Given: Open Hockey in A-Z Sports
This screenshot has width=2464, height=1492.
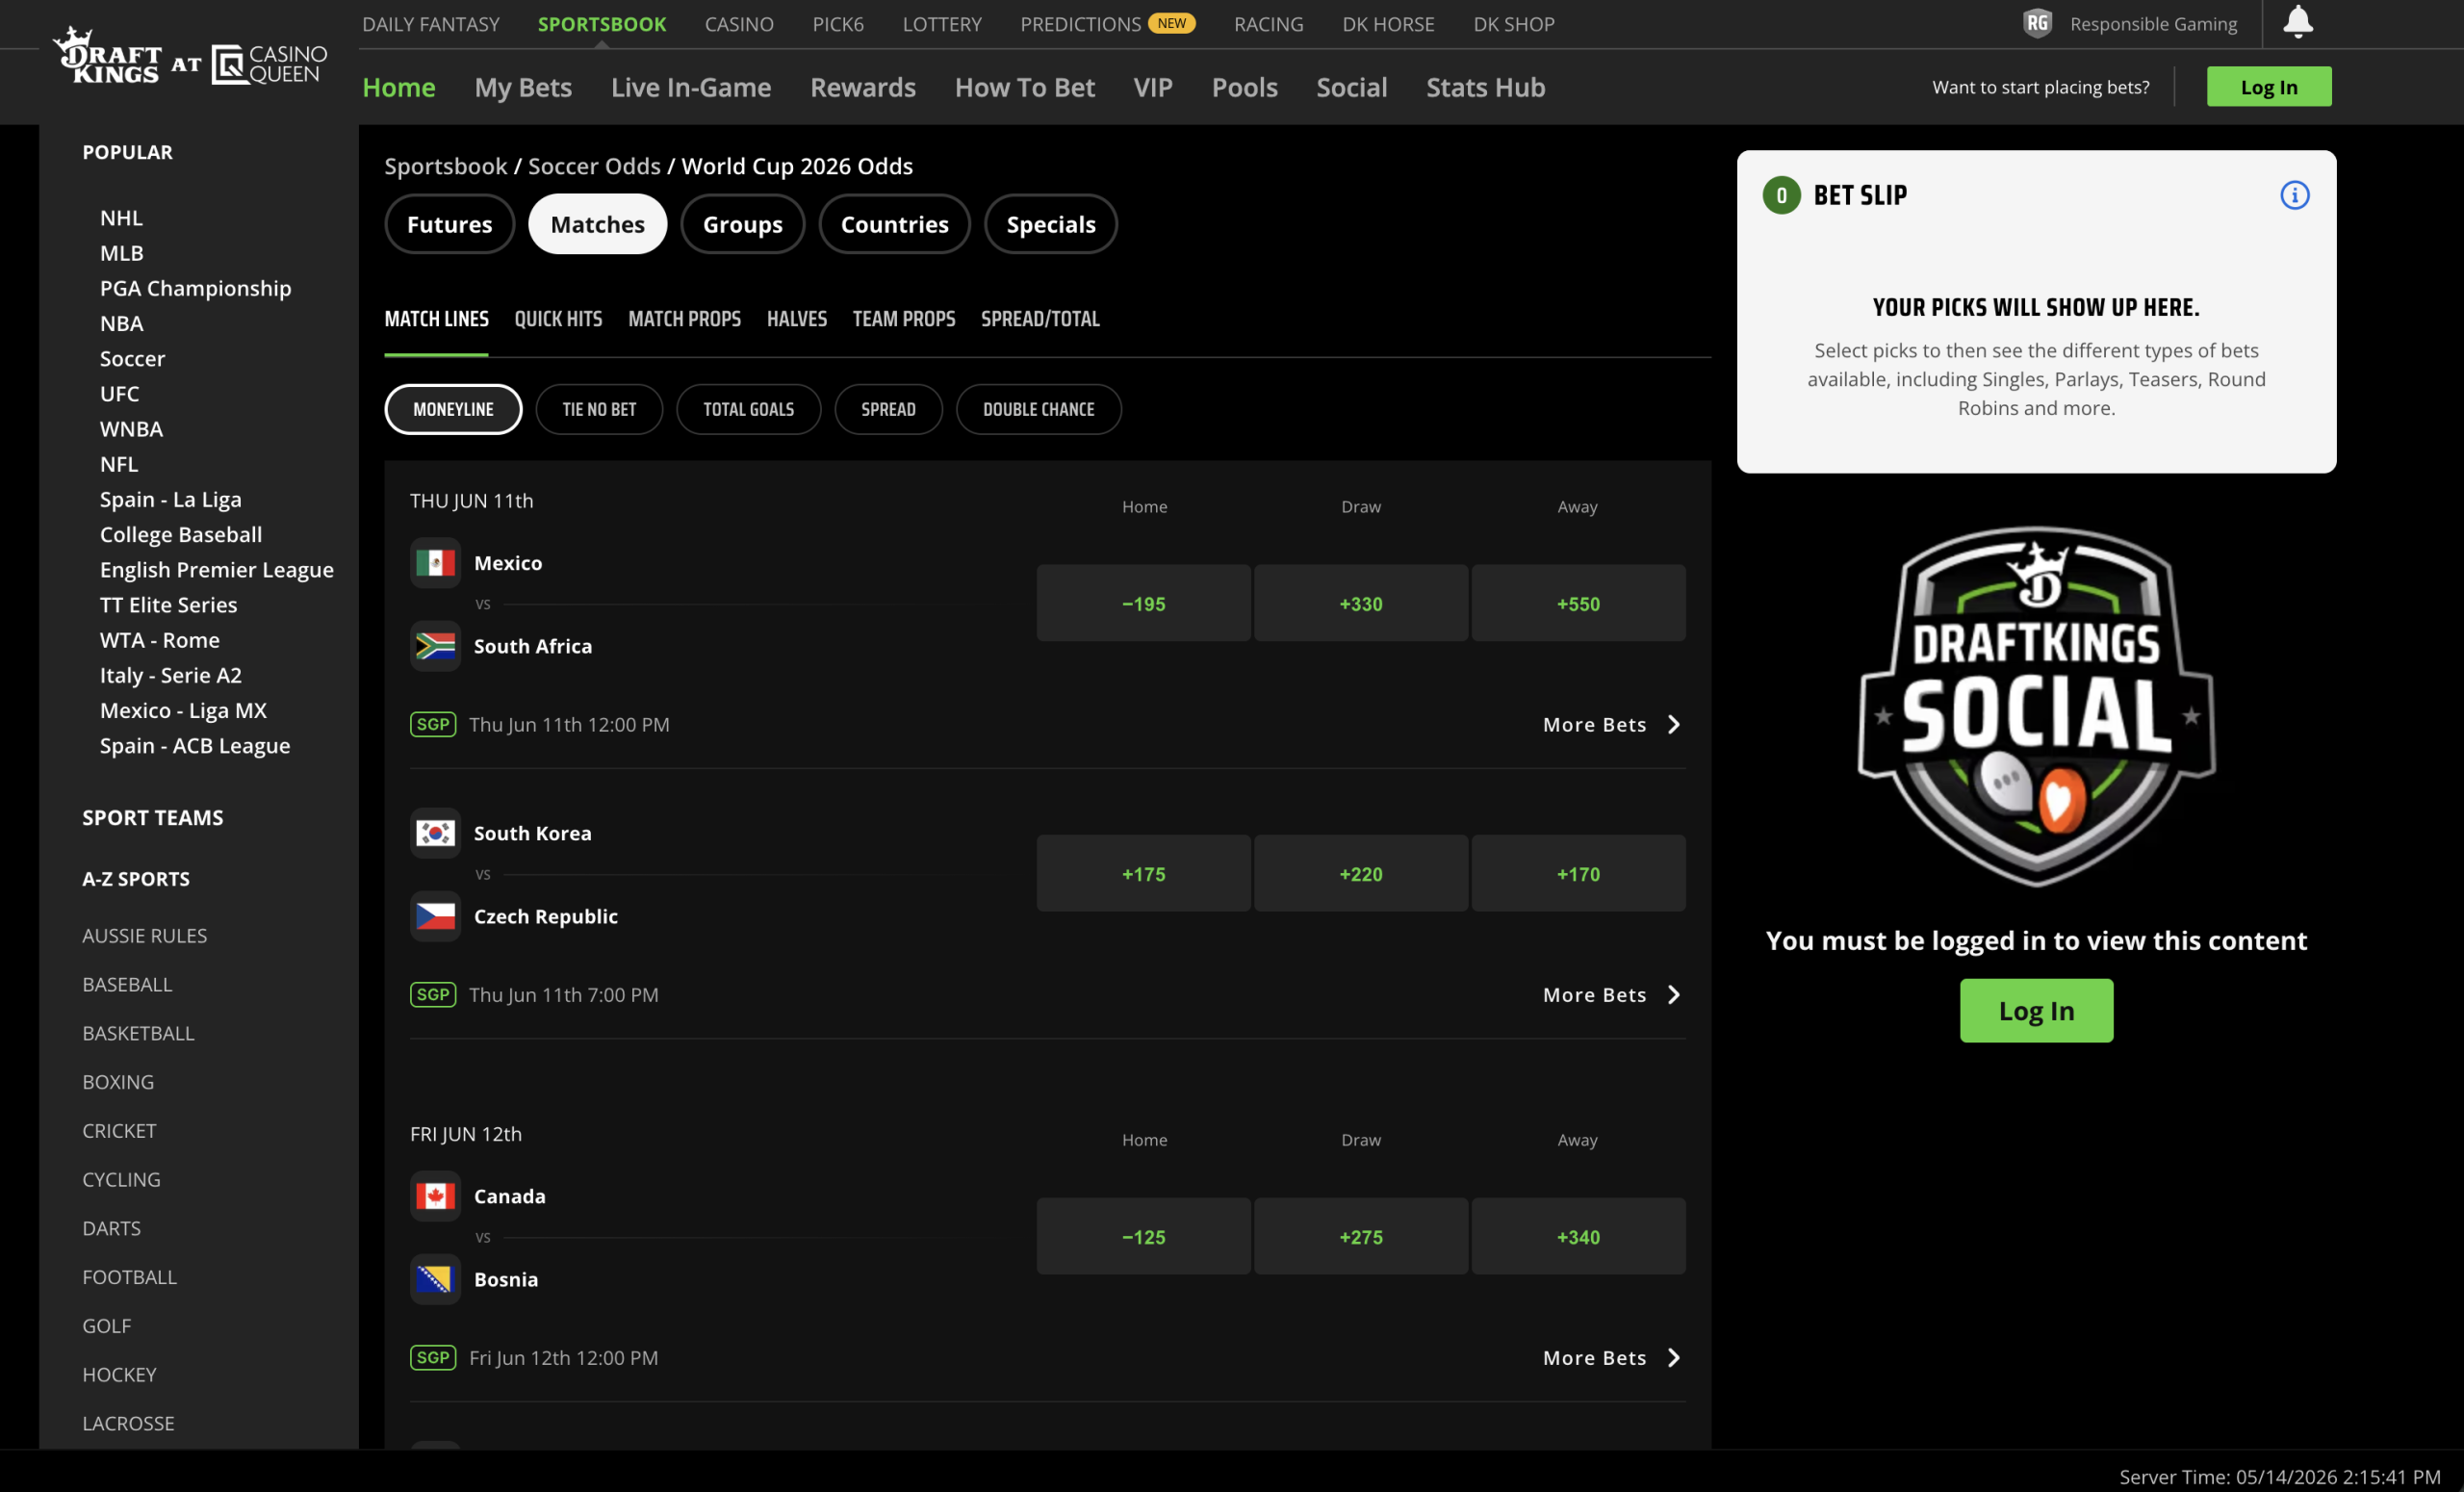Looking at the screenshot, I should tap(119, 1374).
